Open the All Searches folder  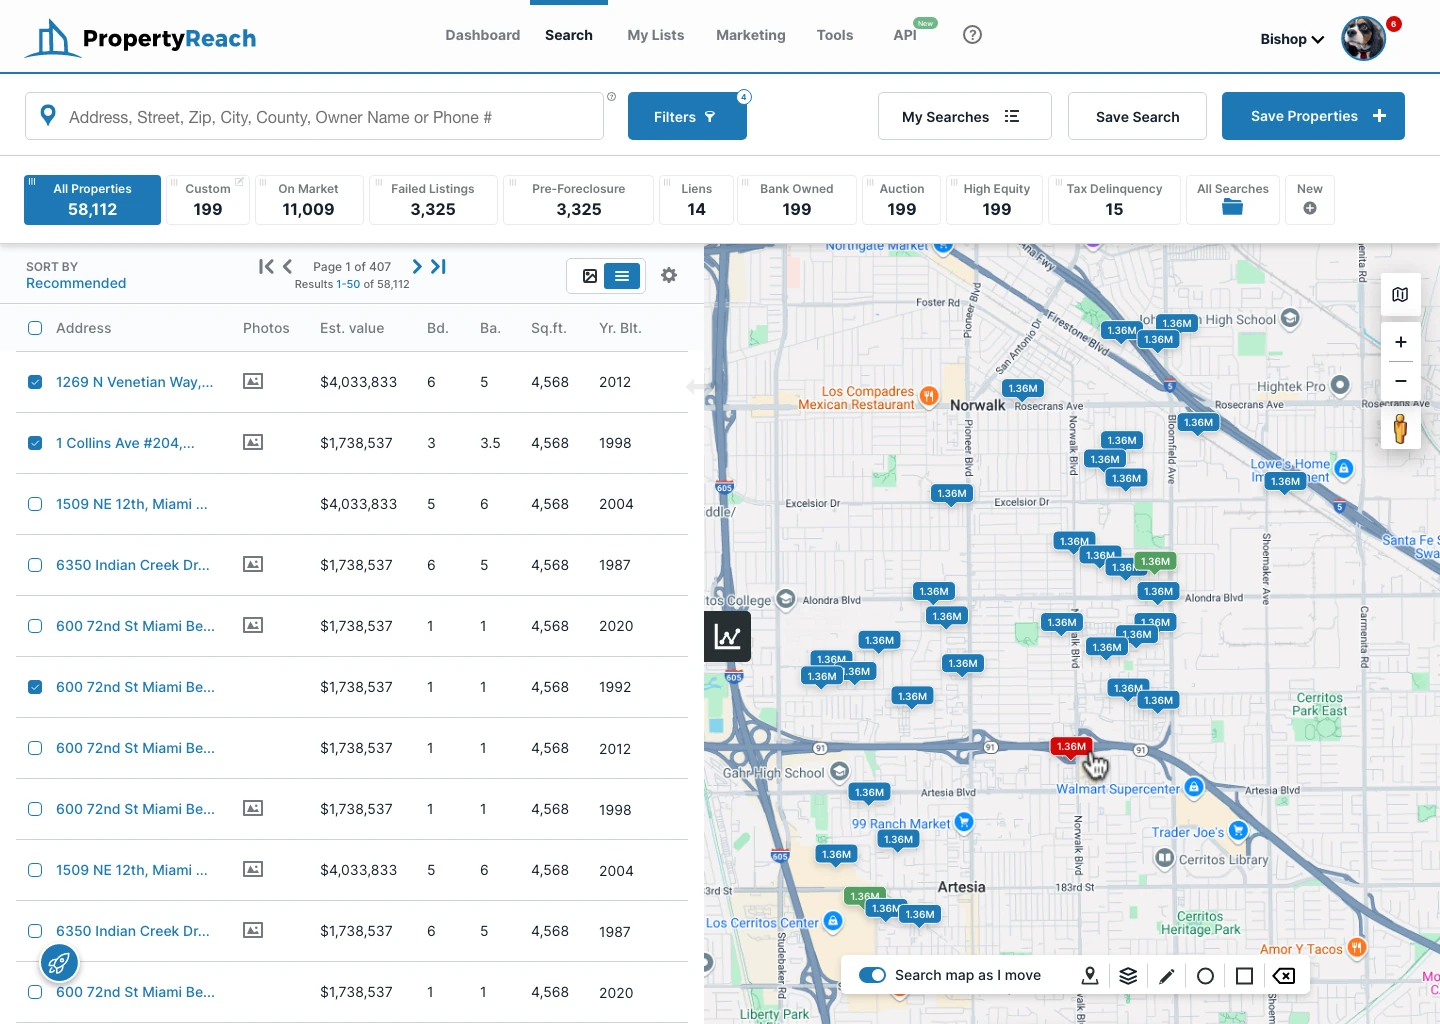[1232, 200]
